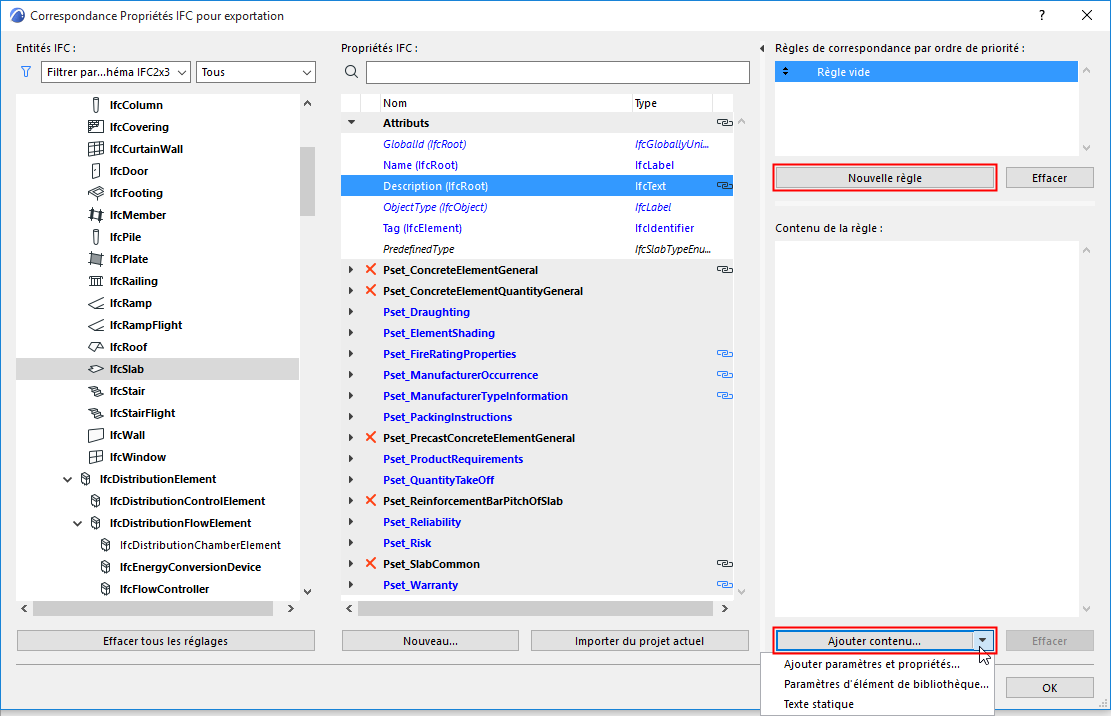1111x716 pixels.
Task: Open the 'Tous' dropdown
Action: 256,72
